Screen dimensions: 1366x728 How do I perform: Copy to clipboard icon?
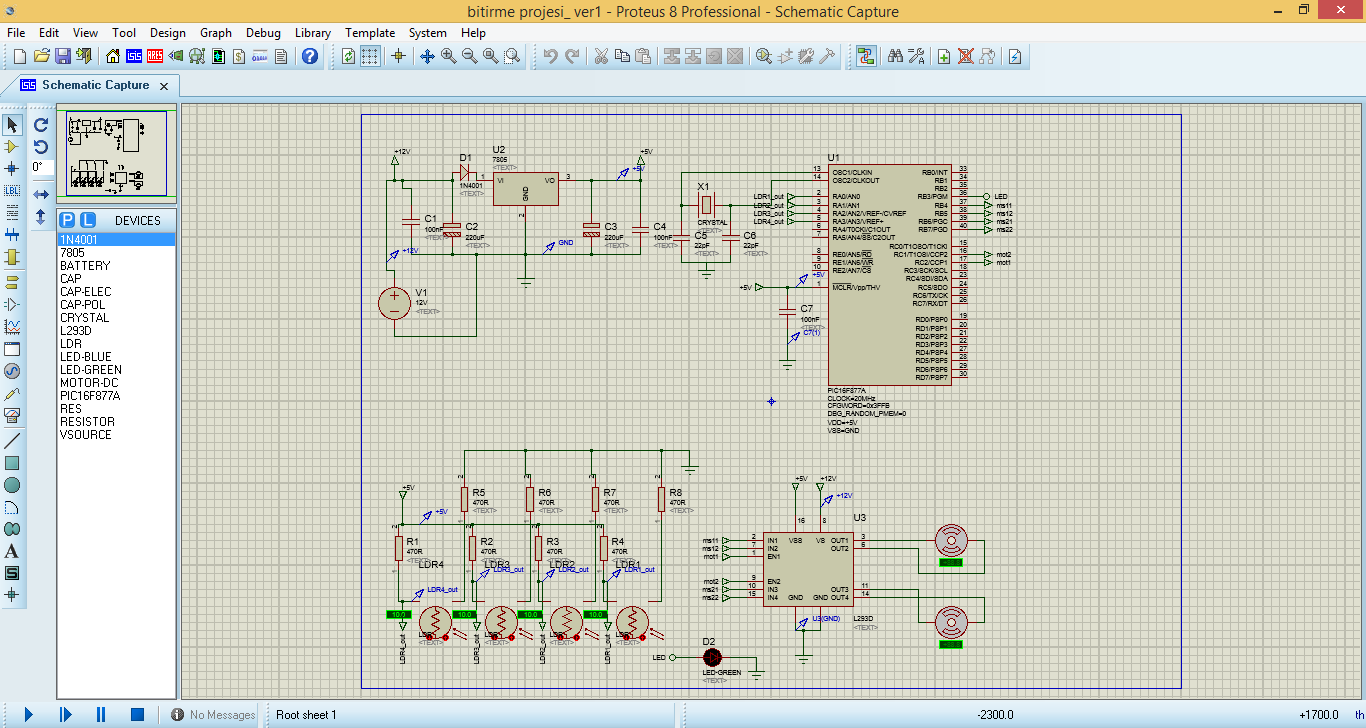(622, 56)
